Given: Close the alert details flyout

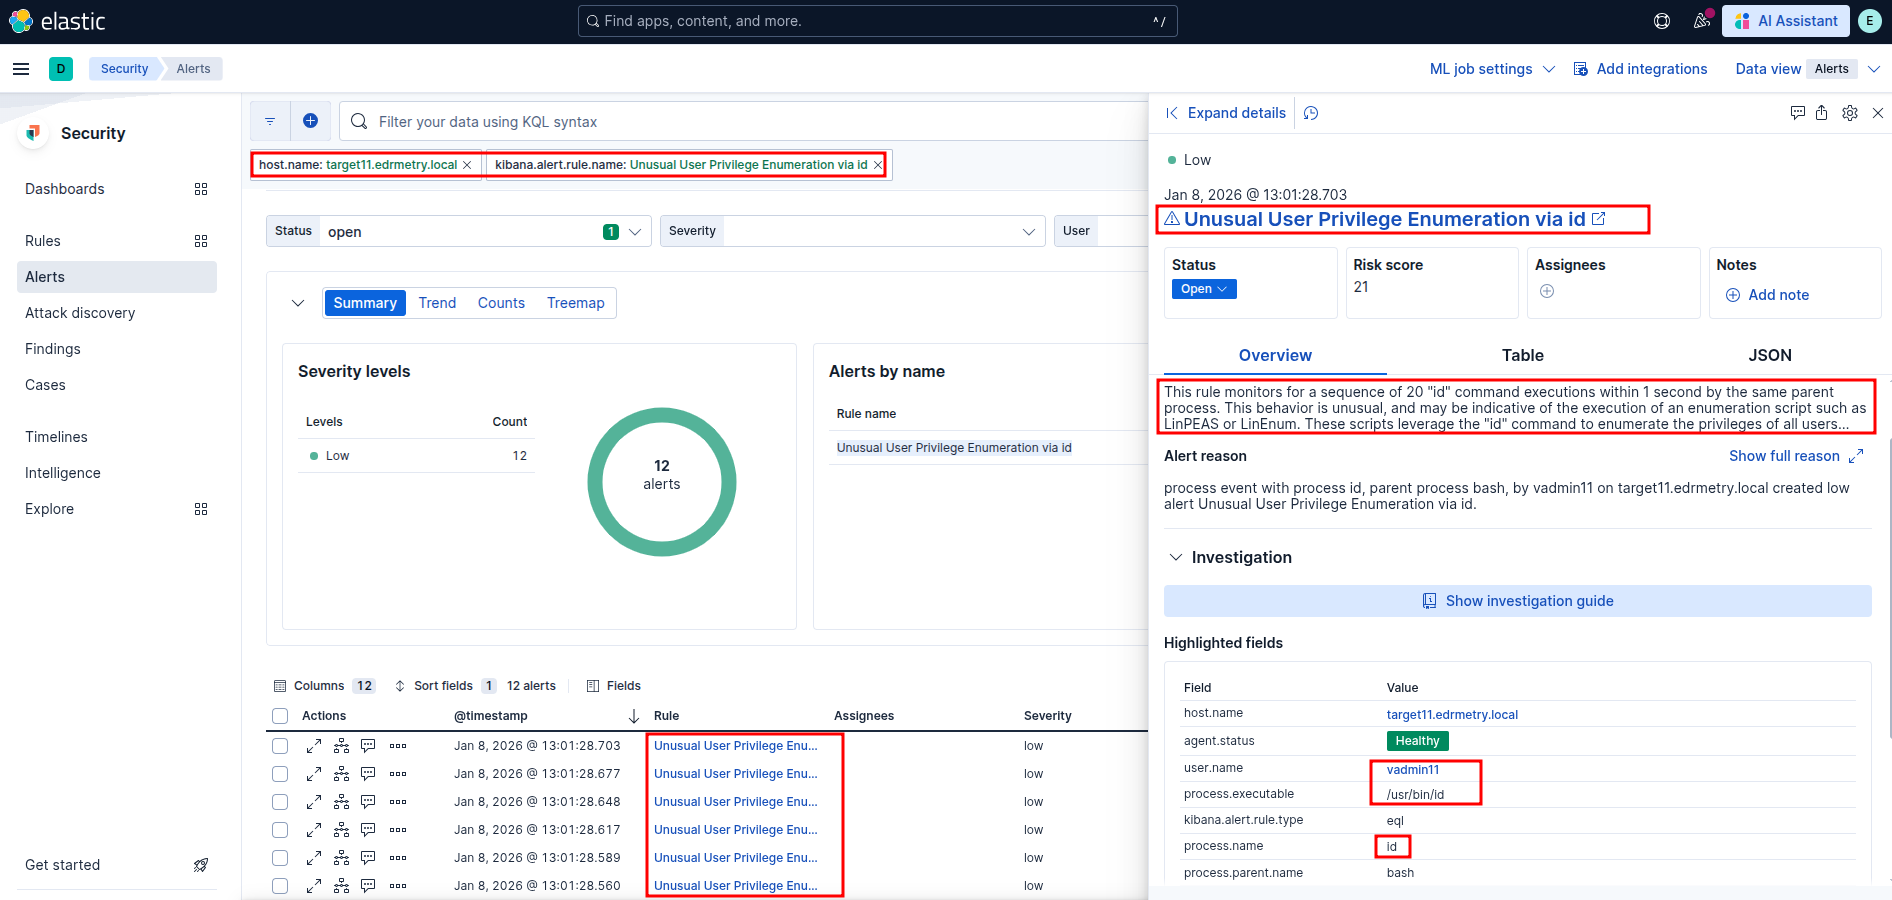Looking at the screenshot, I should [1878, 113].
